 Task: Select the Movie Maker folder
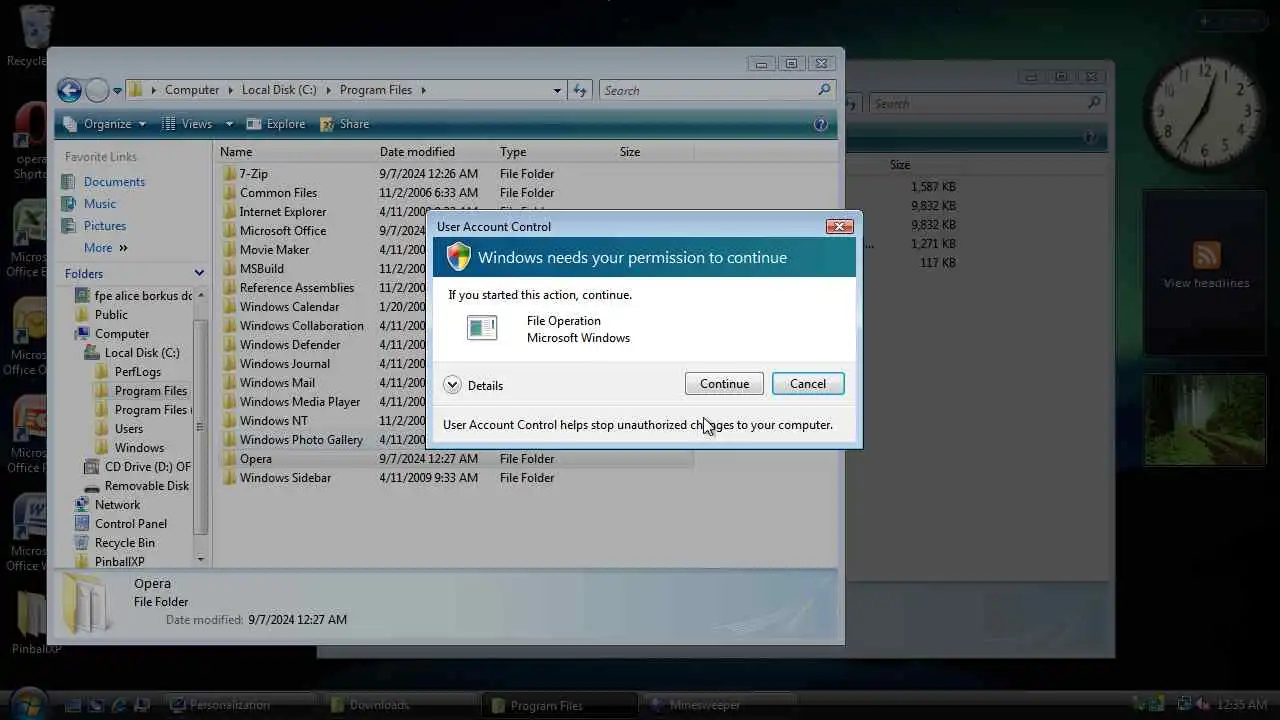pyautogui.click(x=274, y=250)
